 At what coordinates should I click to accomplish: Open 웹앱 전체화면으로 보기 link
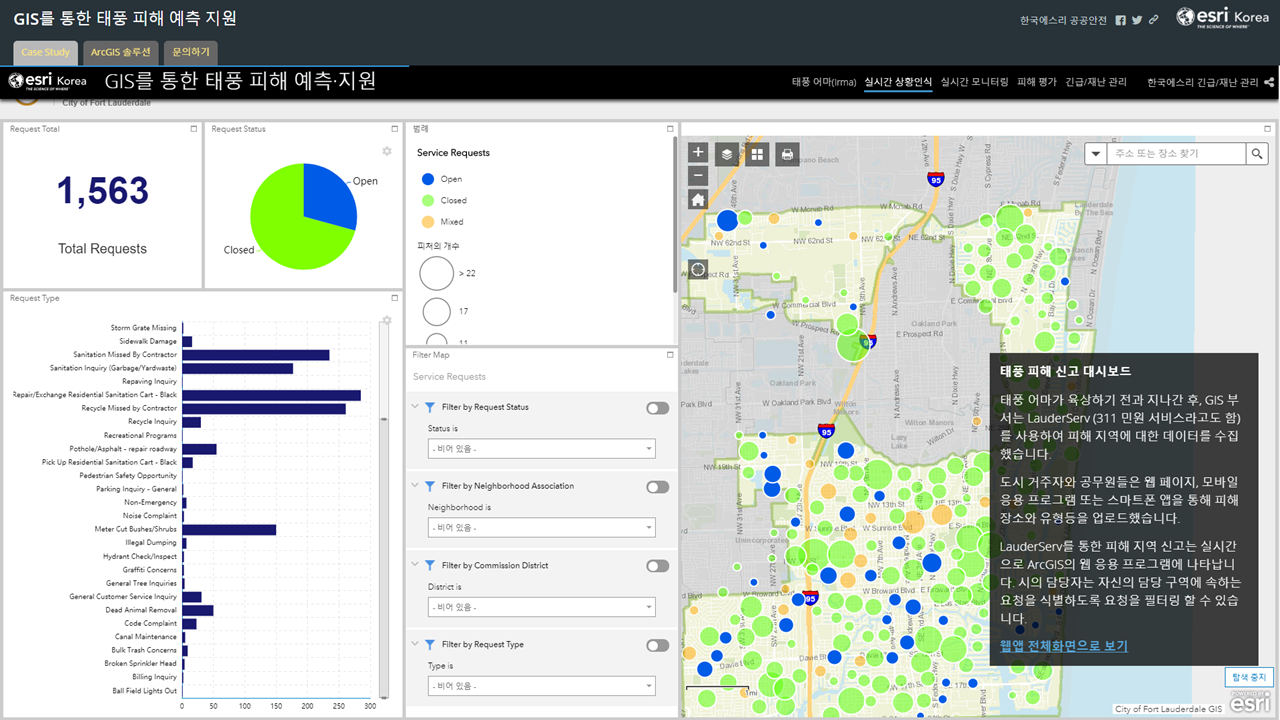(x=1064, y=646)
